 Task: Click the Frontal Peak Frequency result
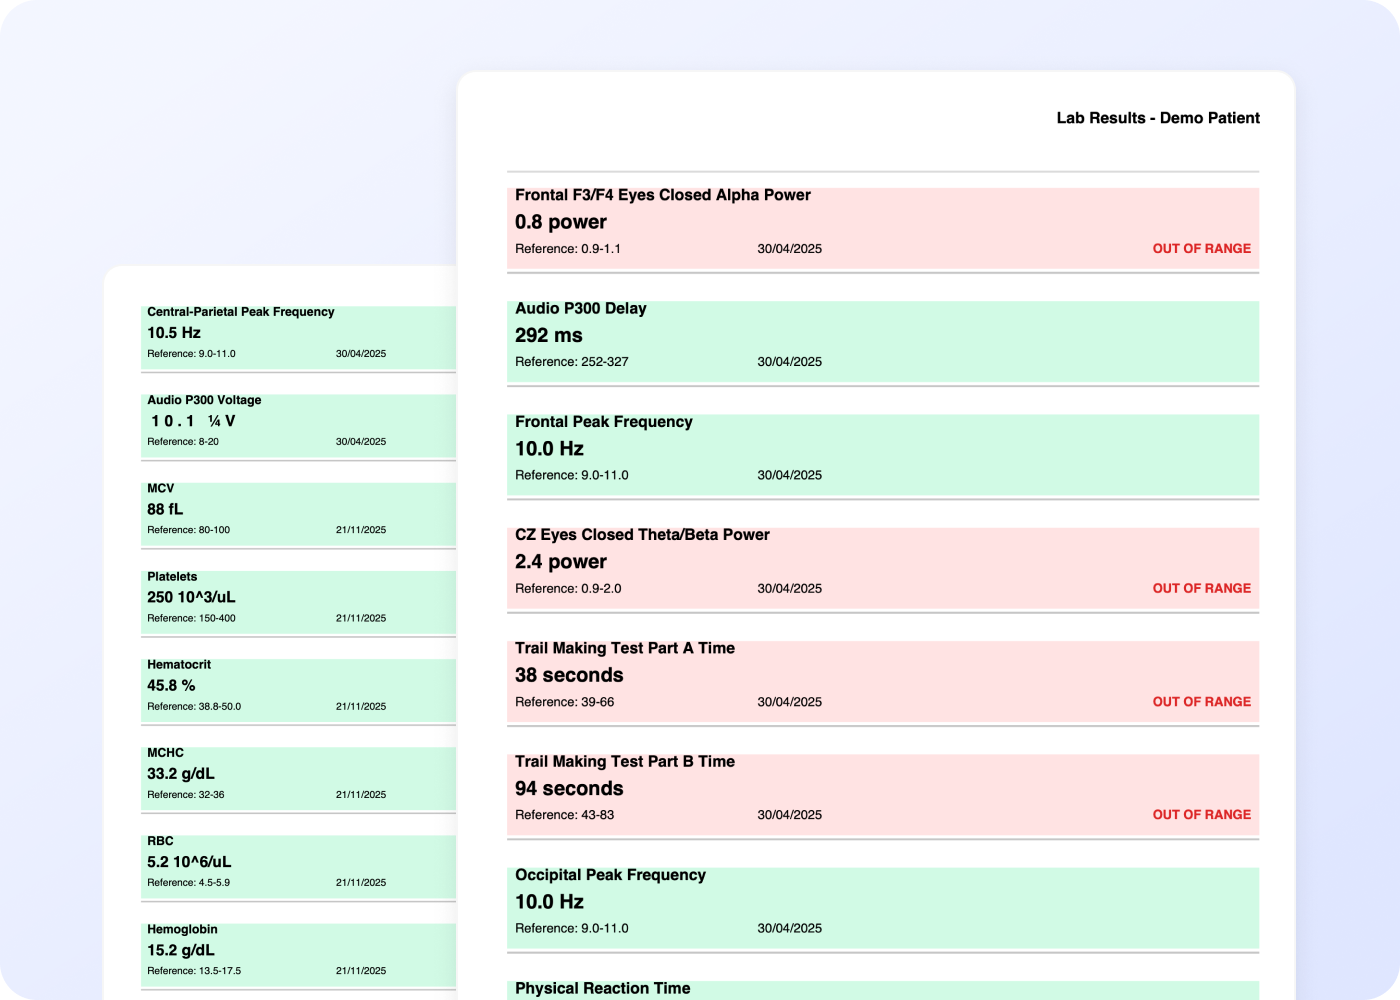pos(883,455)
